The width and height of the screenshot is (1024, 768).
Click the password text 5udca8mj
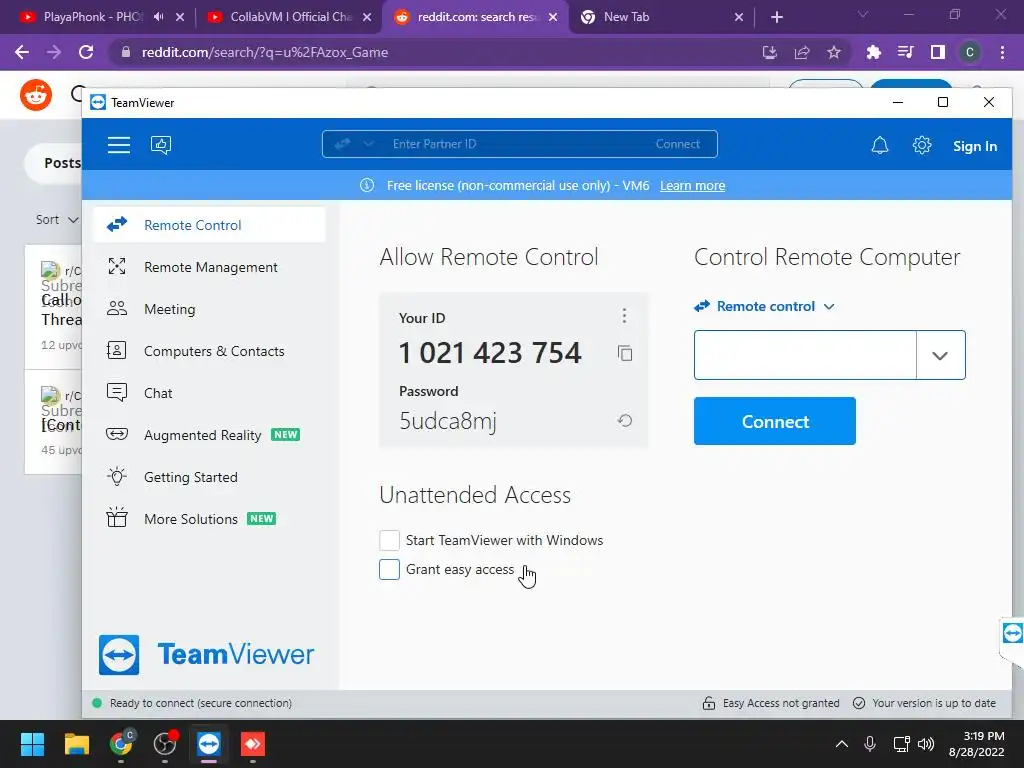pos(448,421)
